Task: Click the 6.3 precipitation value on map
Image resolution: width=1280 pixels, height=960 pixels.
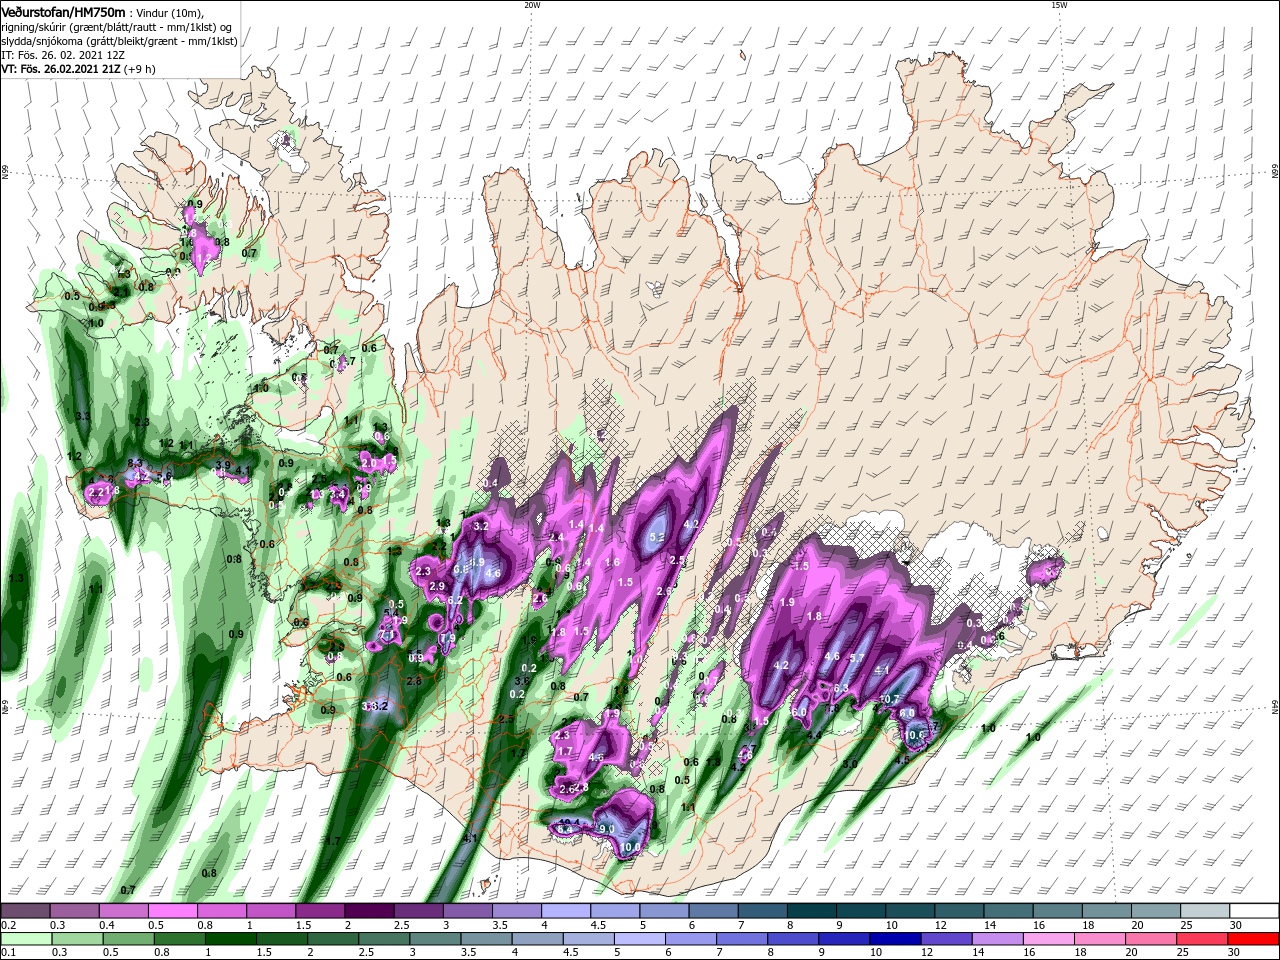Action: pos(841,688)
